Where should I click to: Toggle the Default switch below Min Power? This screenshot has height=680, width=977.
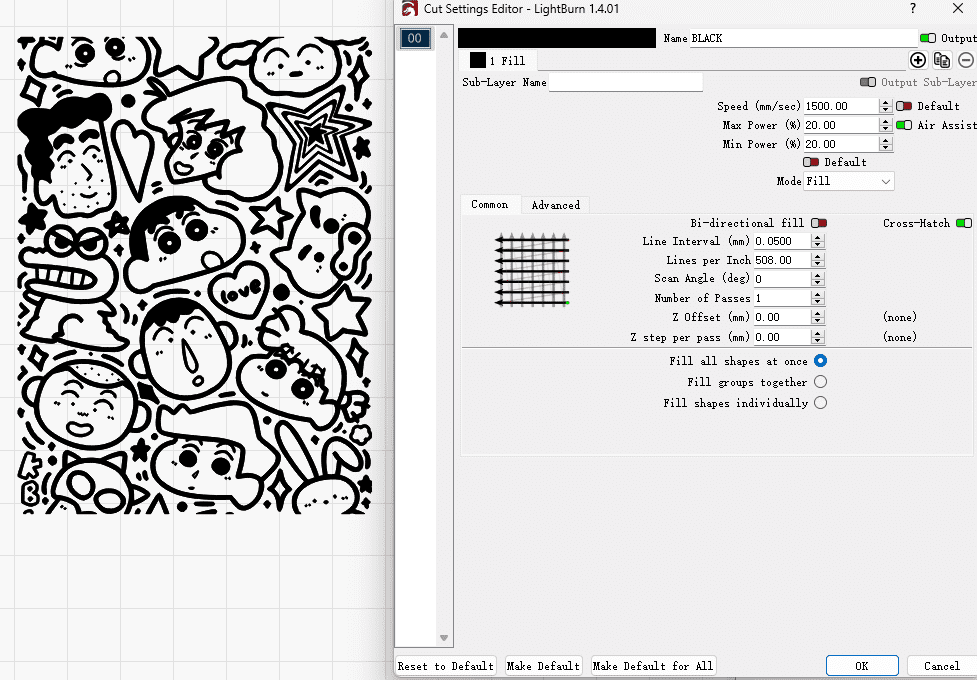point(811,162)
